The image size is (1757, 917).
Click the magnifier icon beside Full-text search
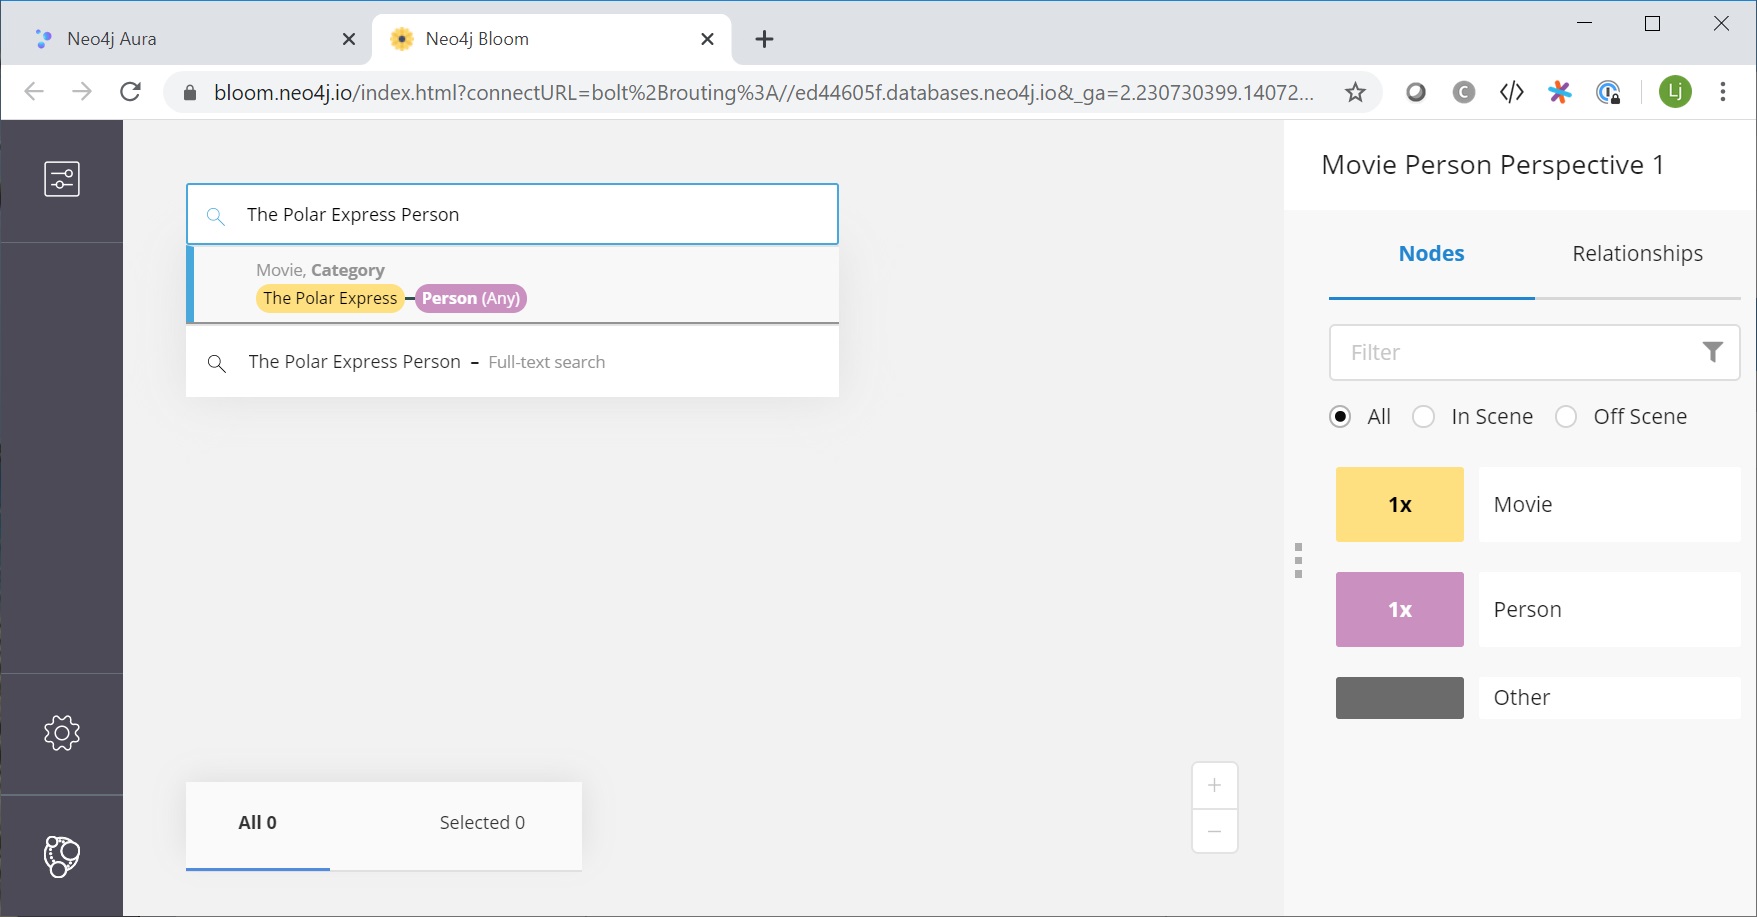tap(216, 363)
